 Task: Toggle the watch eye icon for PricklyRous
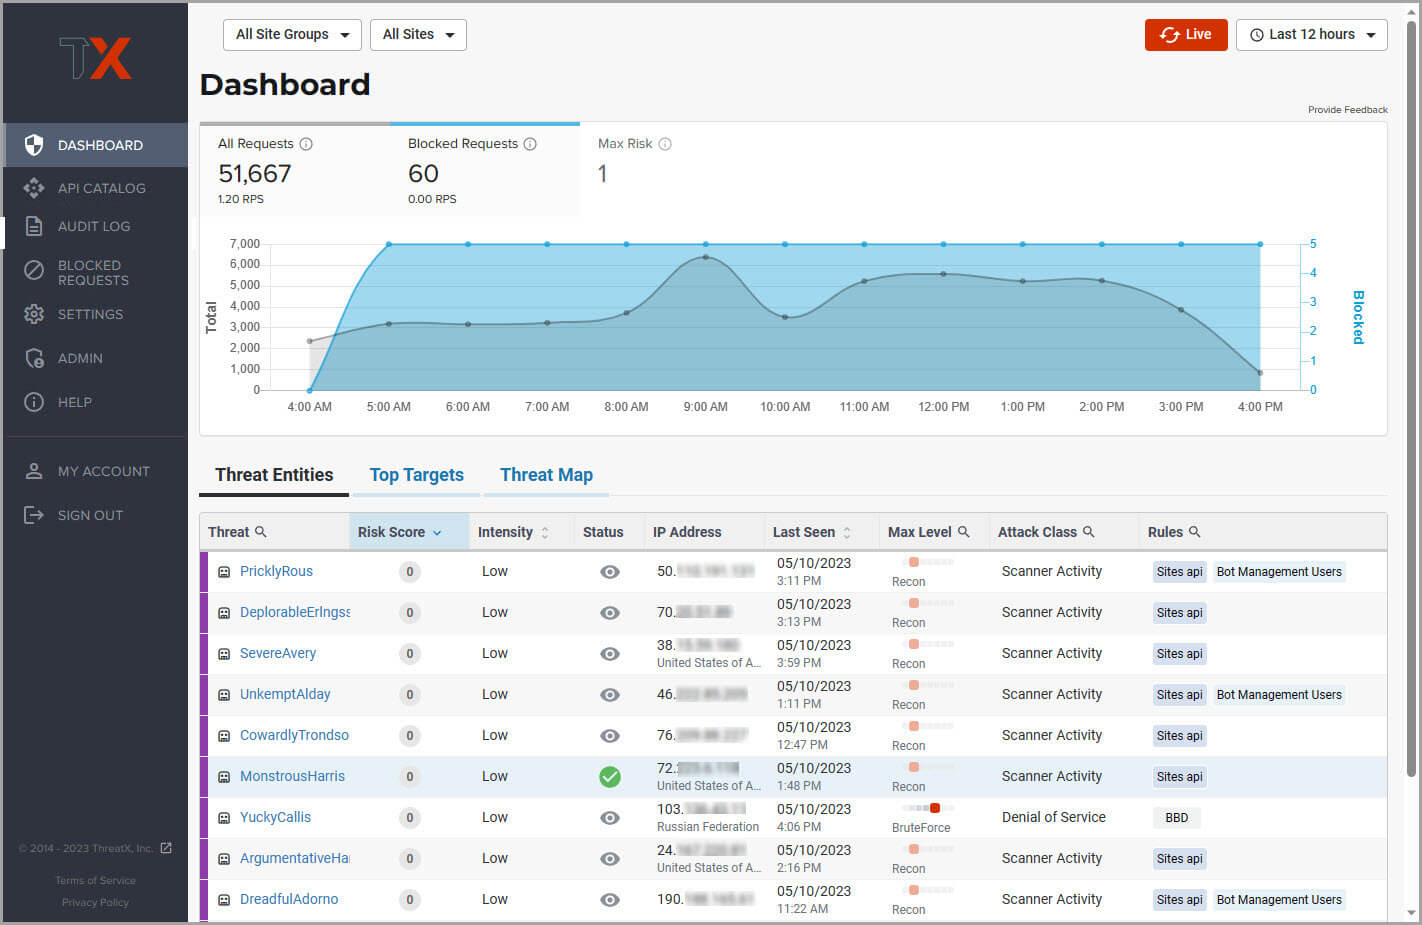point(609,572)
